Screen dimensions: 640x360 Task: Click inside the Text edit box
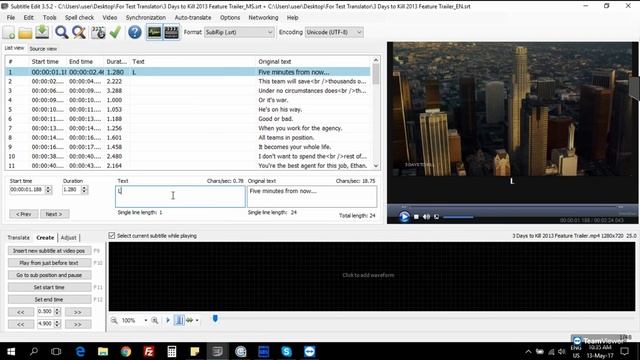click(180, 196)
